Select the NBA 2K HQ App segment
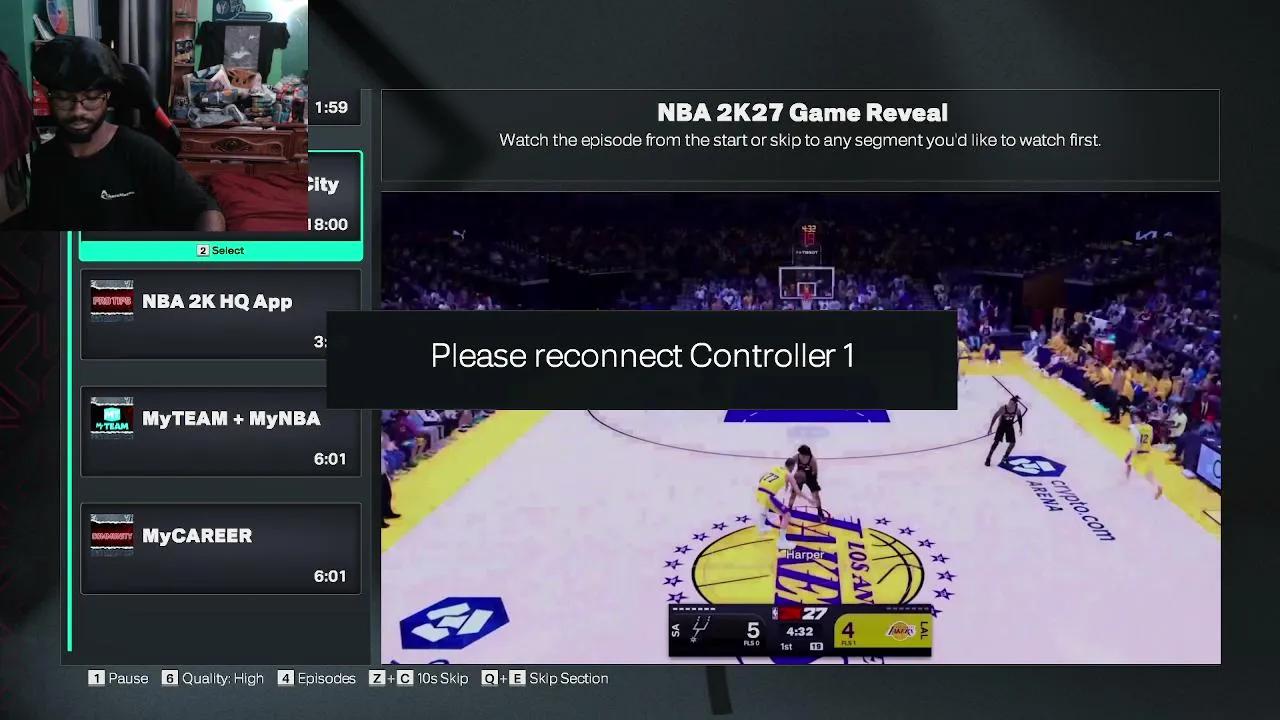The image size is (1280, 720). (x=221, y=314)
